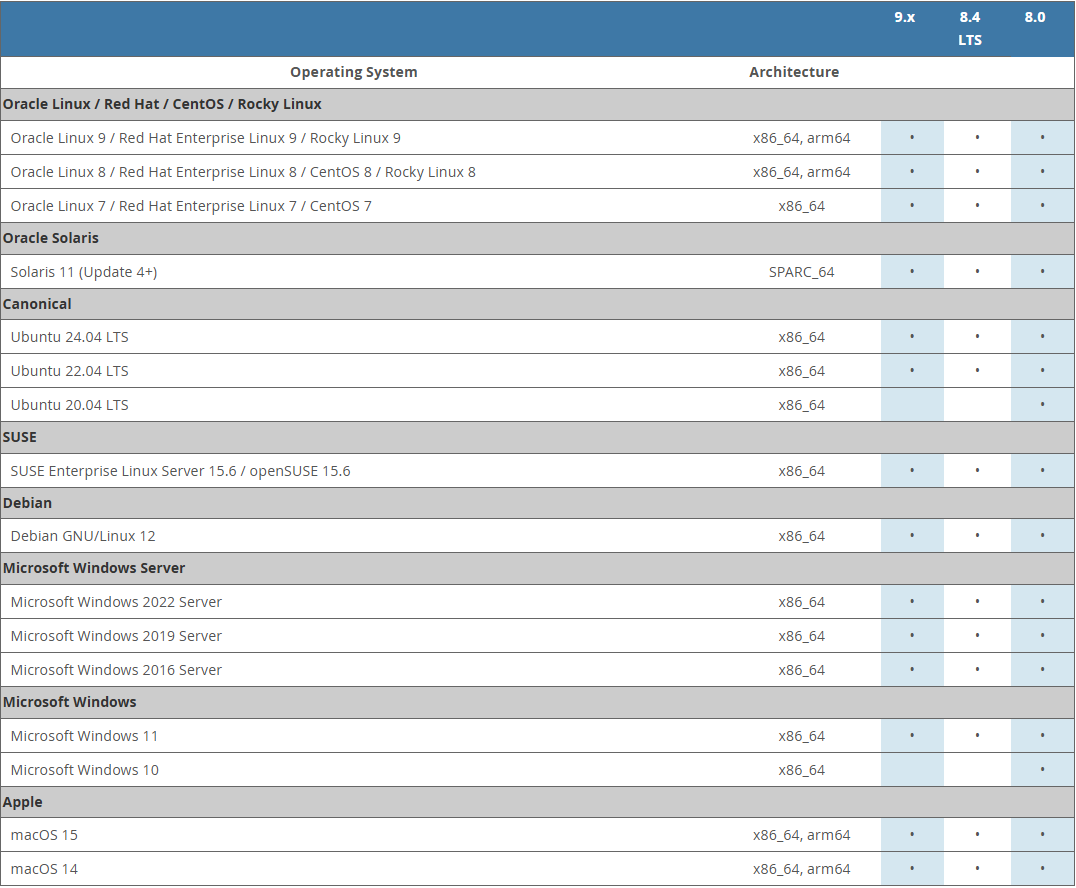Click x86_64 cell for Ubuntu 24.04 LTS
Viewport: 1076px width, 888px height.
click(802, 337)
